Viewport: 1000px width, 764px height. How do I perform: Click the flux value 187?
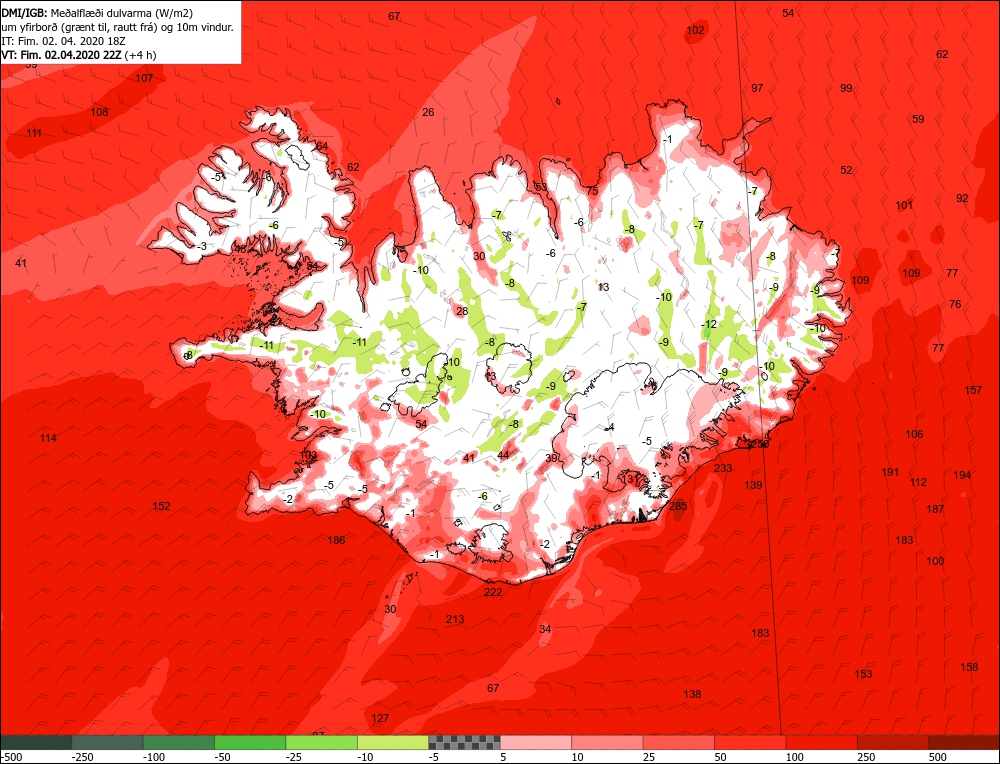pyautogui.click(x=935, y=509)
